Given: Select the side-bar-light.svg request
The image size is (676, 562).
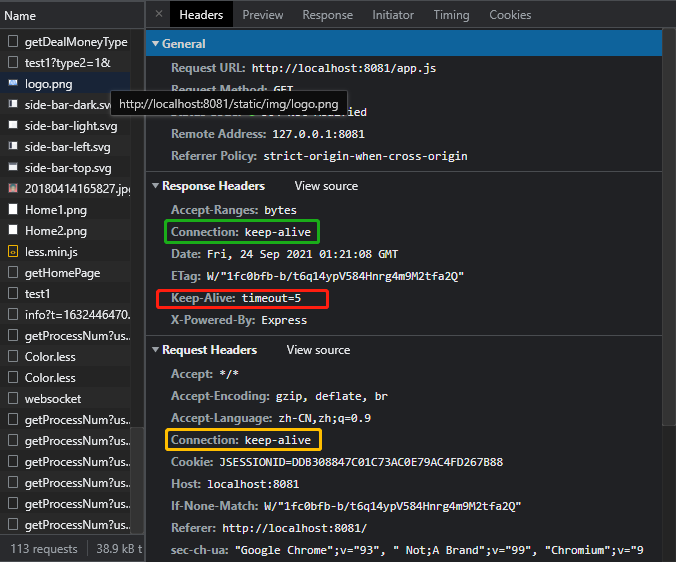Looking at the screenshot, I should pyautogui.click(x=65, y=126).
